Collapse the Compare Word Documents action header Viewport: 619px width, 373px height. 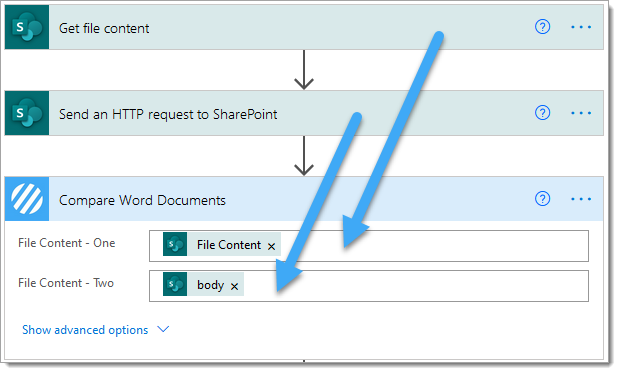pyautogui.click(x=304, y=199)
